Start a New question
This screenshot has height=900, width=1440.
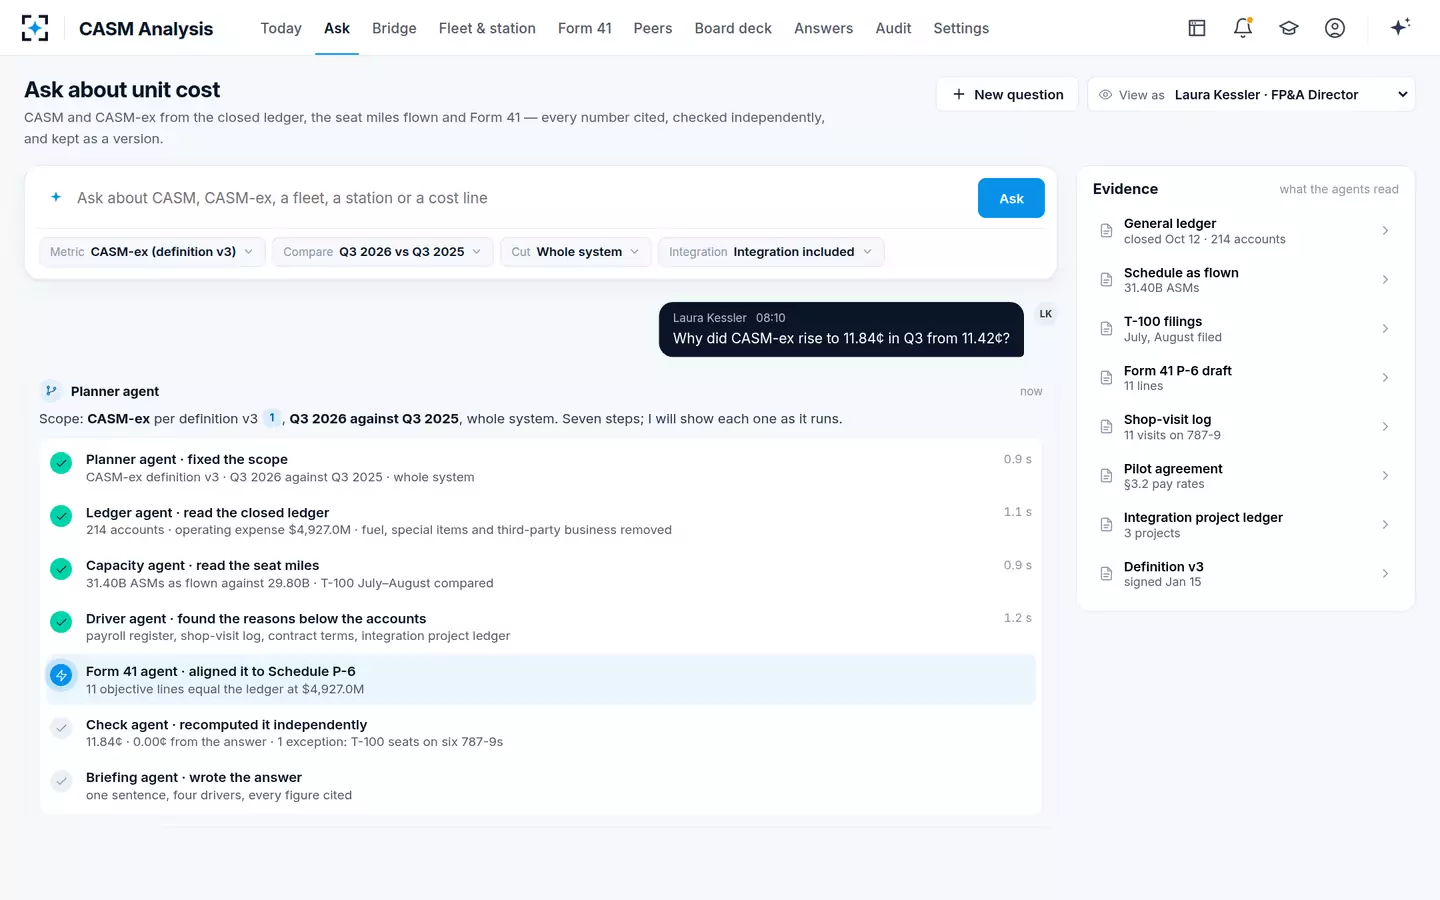(x=1008, y=94)
